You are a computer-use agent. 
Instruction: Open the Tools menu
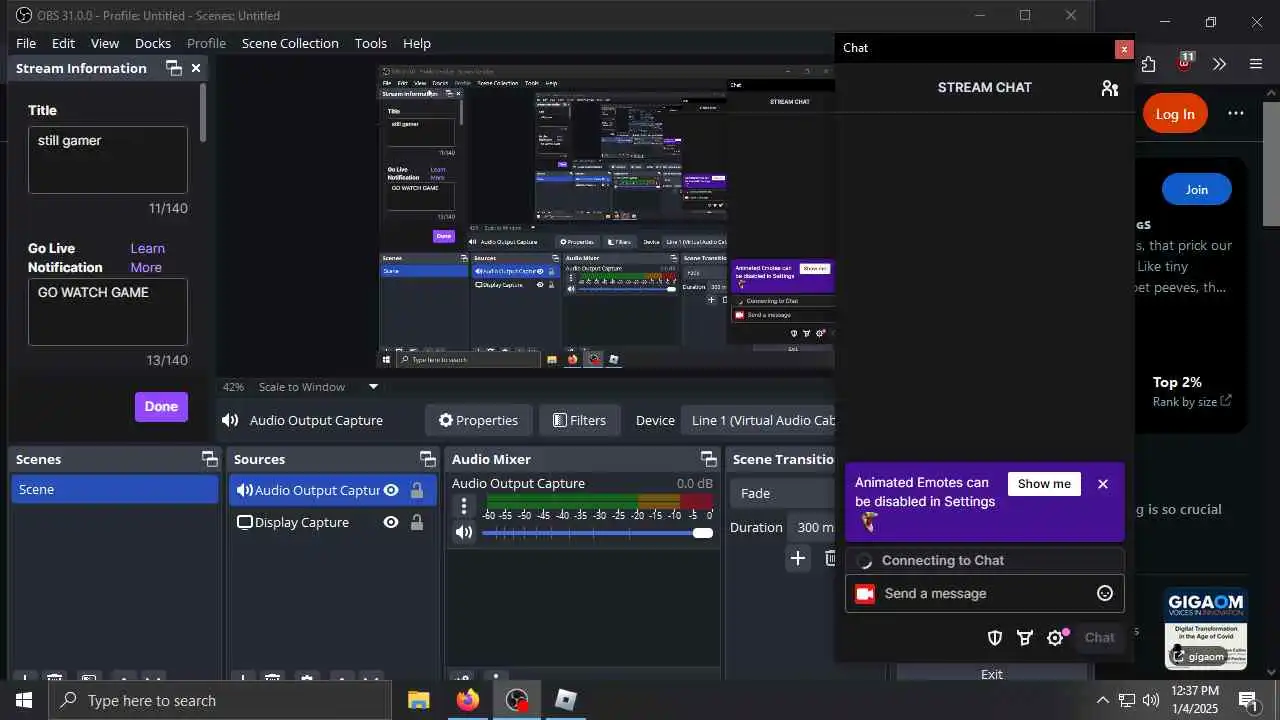(x=371, y=43)
